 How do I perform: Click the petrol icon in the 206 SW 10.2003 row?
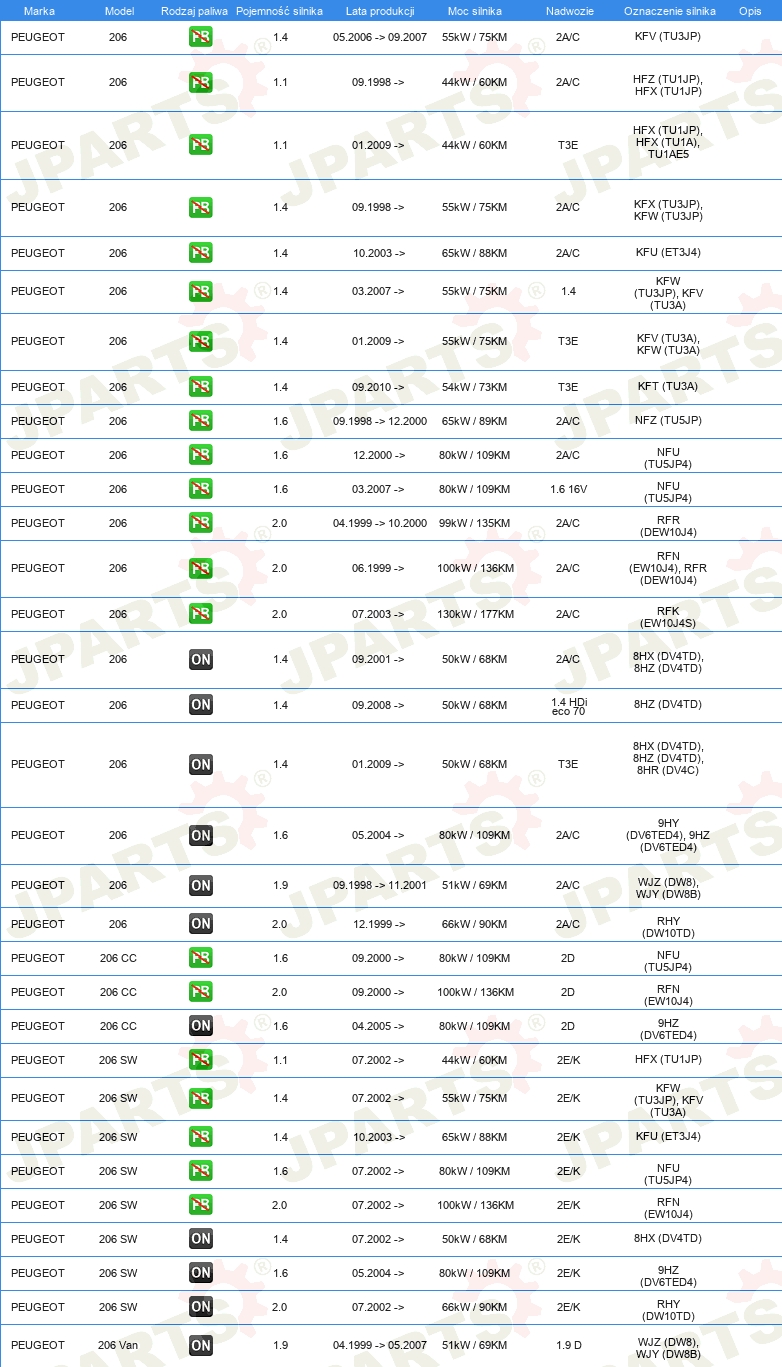click(x=201, y=1137)
